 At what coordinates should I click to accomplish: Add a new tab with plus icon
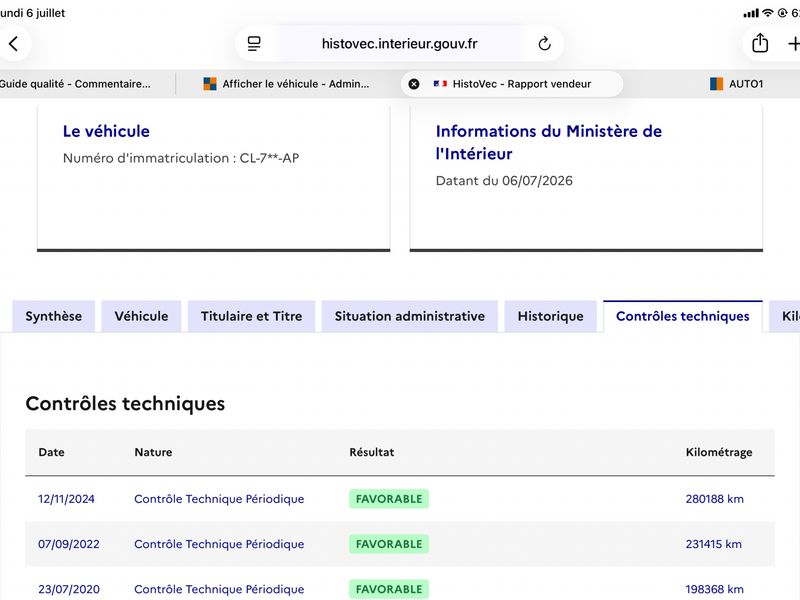point(793,44)
